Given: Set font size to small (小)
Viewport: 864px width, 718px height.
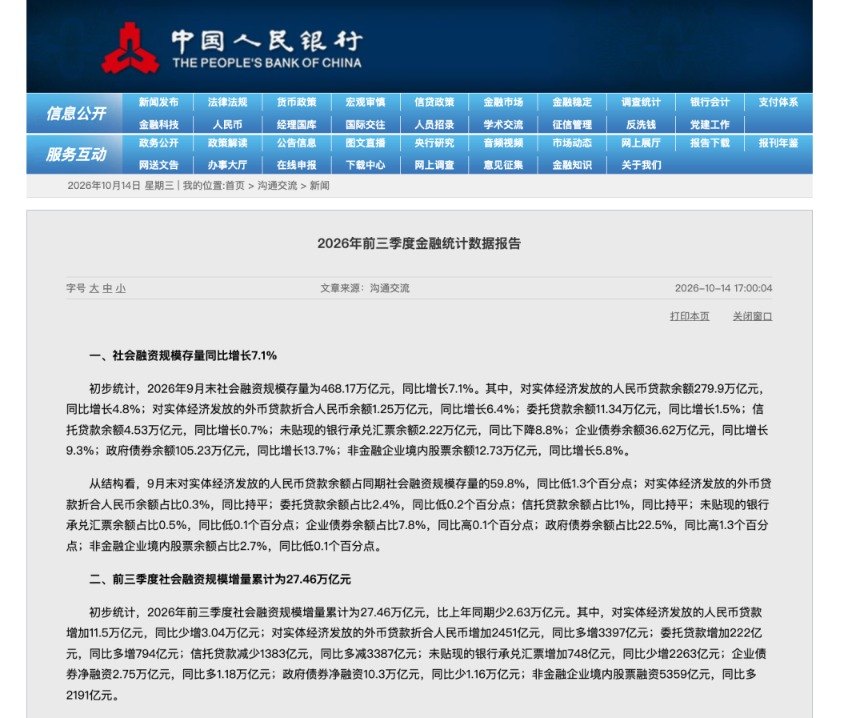Looking at the screenshot, I should (121, 288).
